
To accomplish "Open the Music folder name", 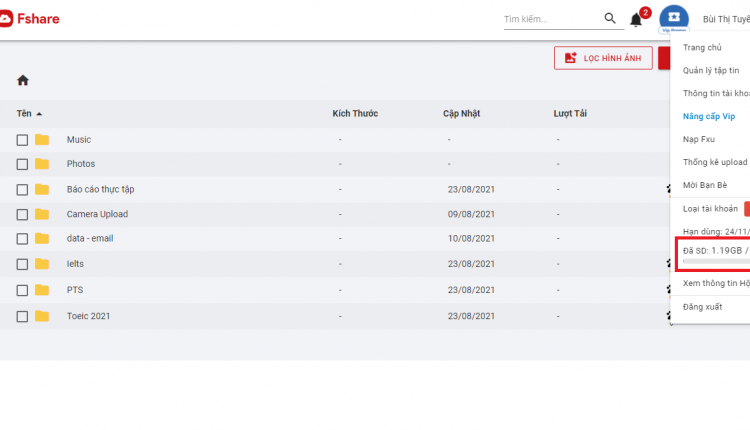I will click(79, 140).
